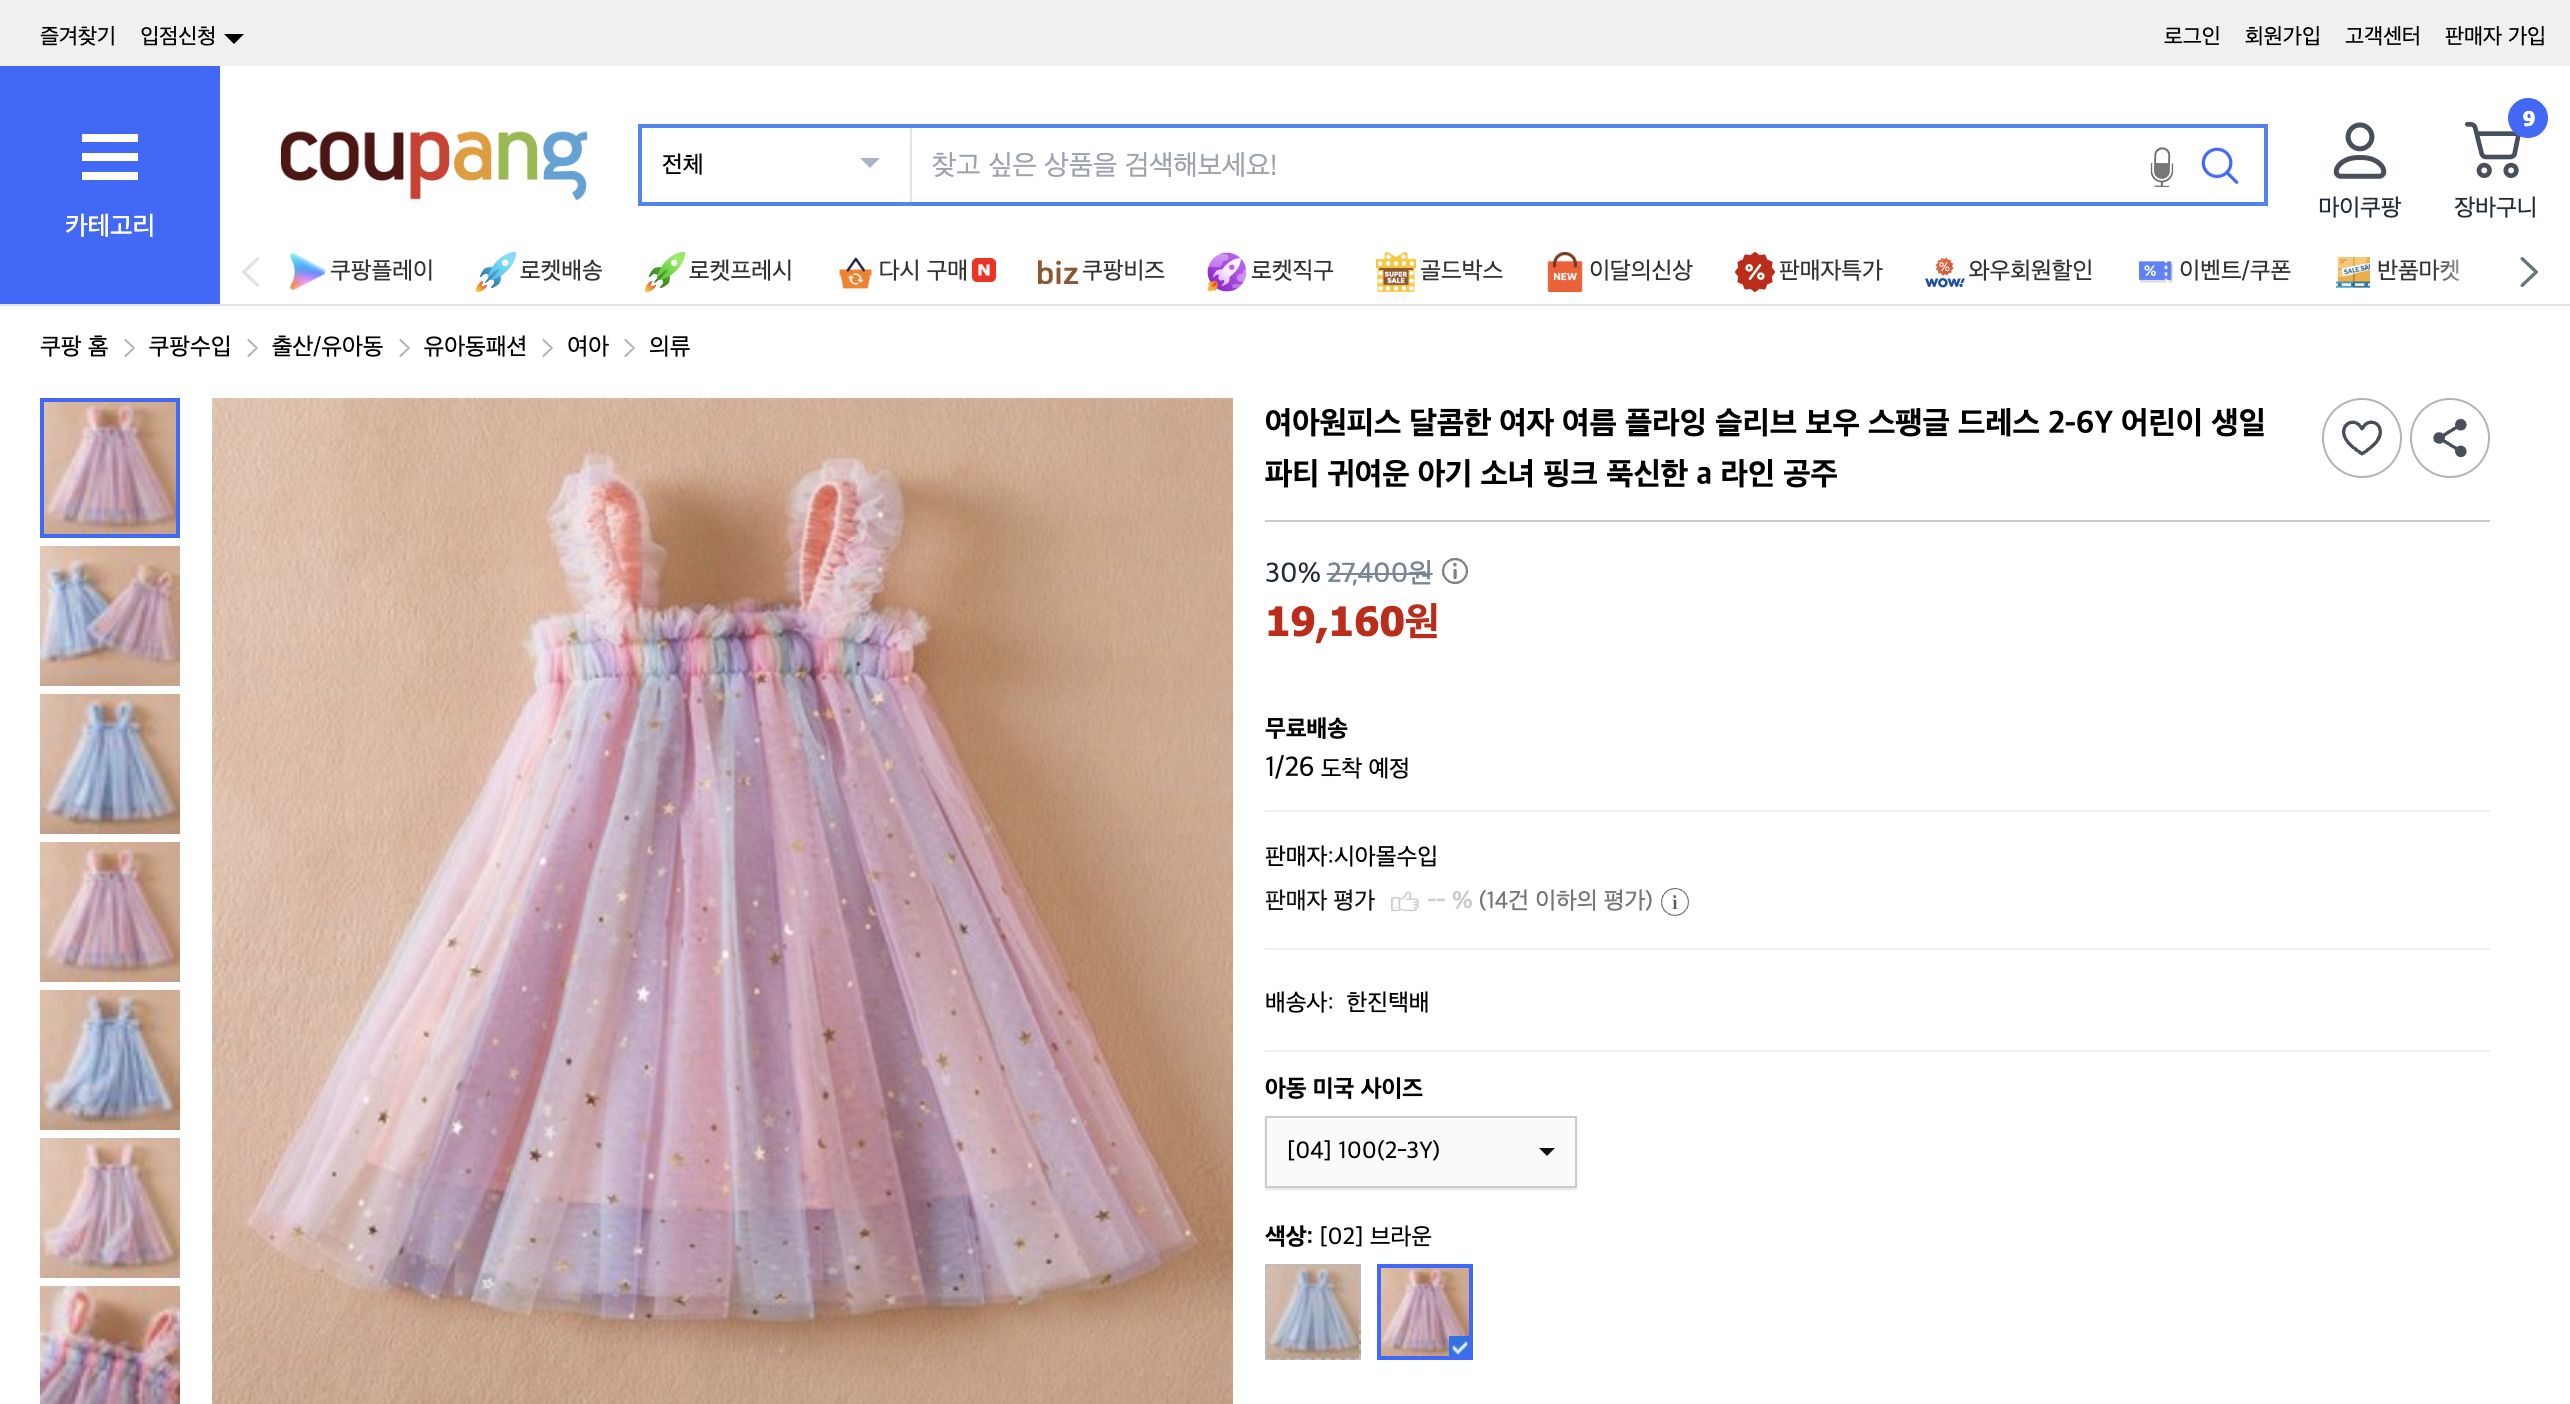Open 고객센터 customer service
The height and width of the screenshot is (1404, 2570).
tap(2381, 33)
